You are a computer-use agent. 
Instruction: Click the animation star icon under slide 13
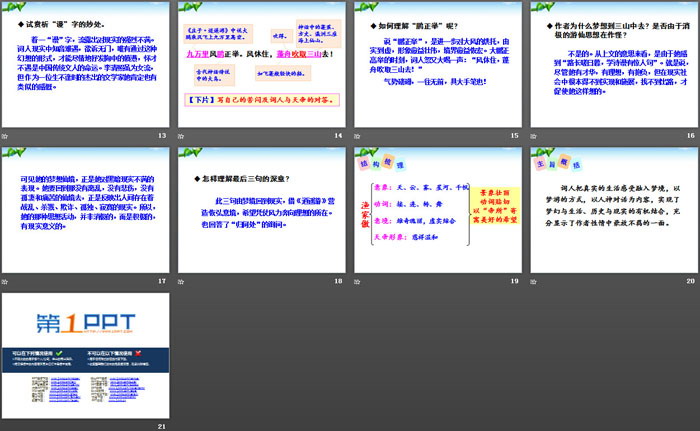[8, 136]
